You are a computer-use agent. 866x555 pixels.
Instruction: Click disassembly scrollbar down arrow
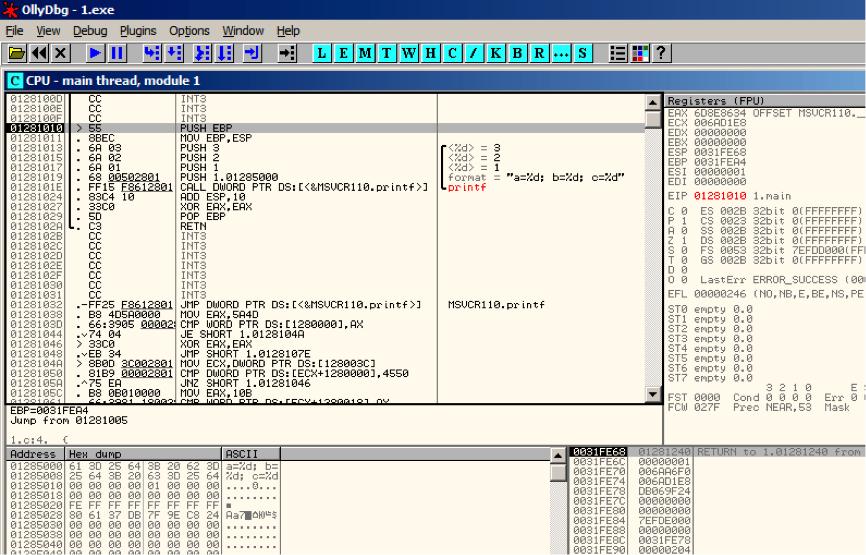[653, 394]
